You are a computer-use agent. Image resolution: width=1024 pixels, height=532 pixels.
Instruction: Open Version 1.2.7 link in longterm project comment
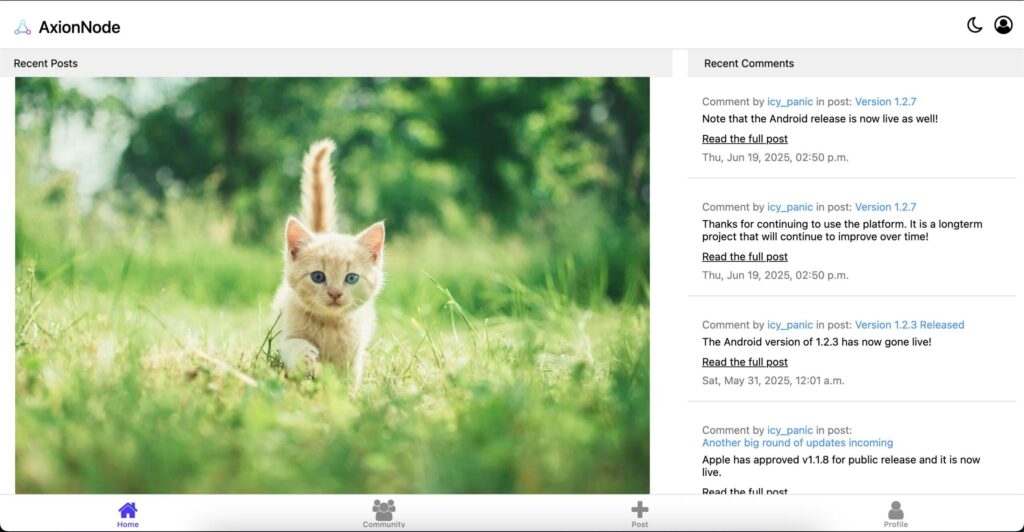885,207
